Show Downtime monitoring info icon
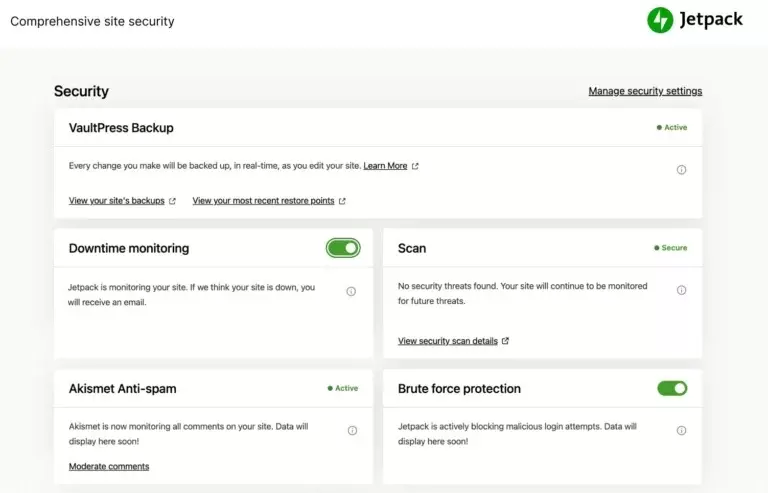 coord(351,291)
